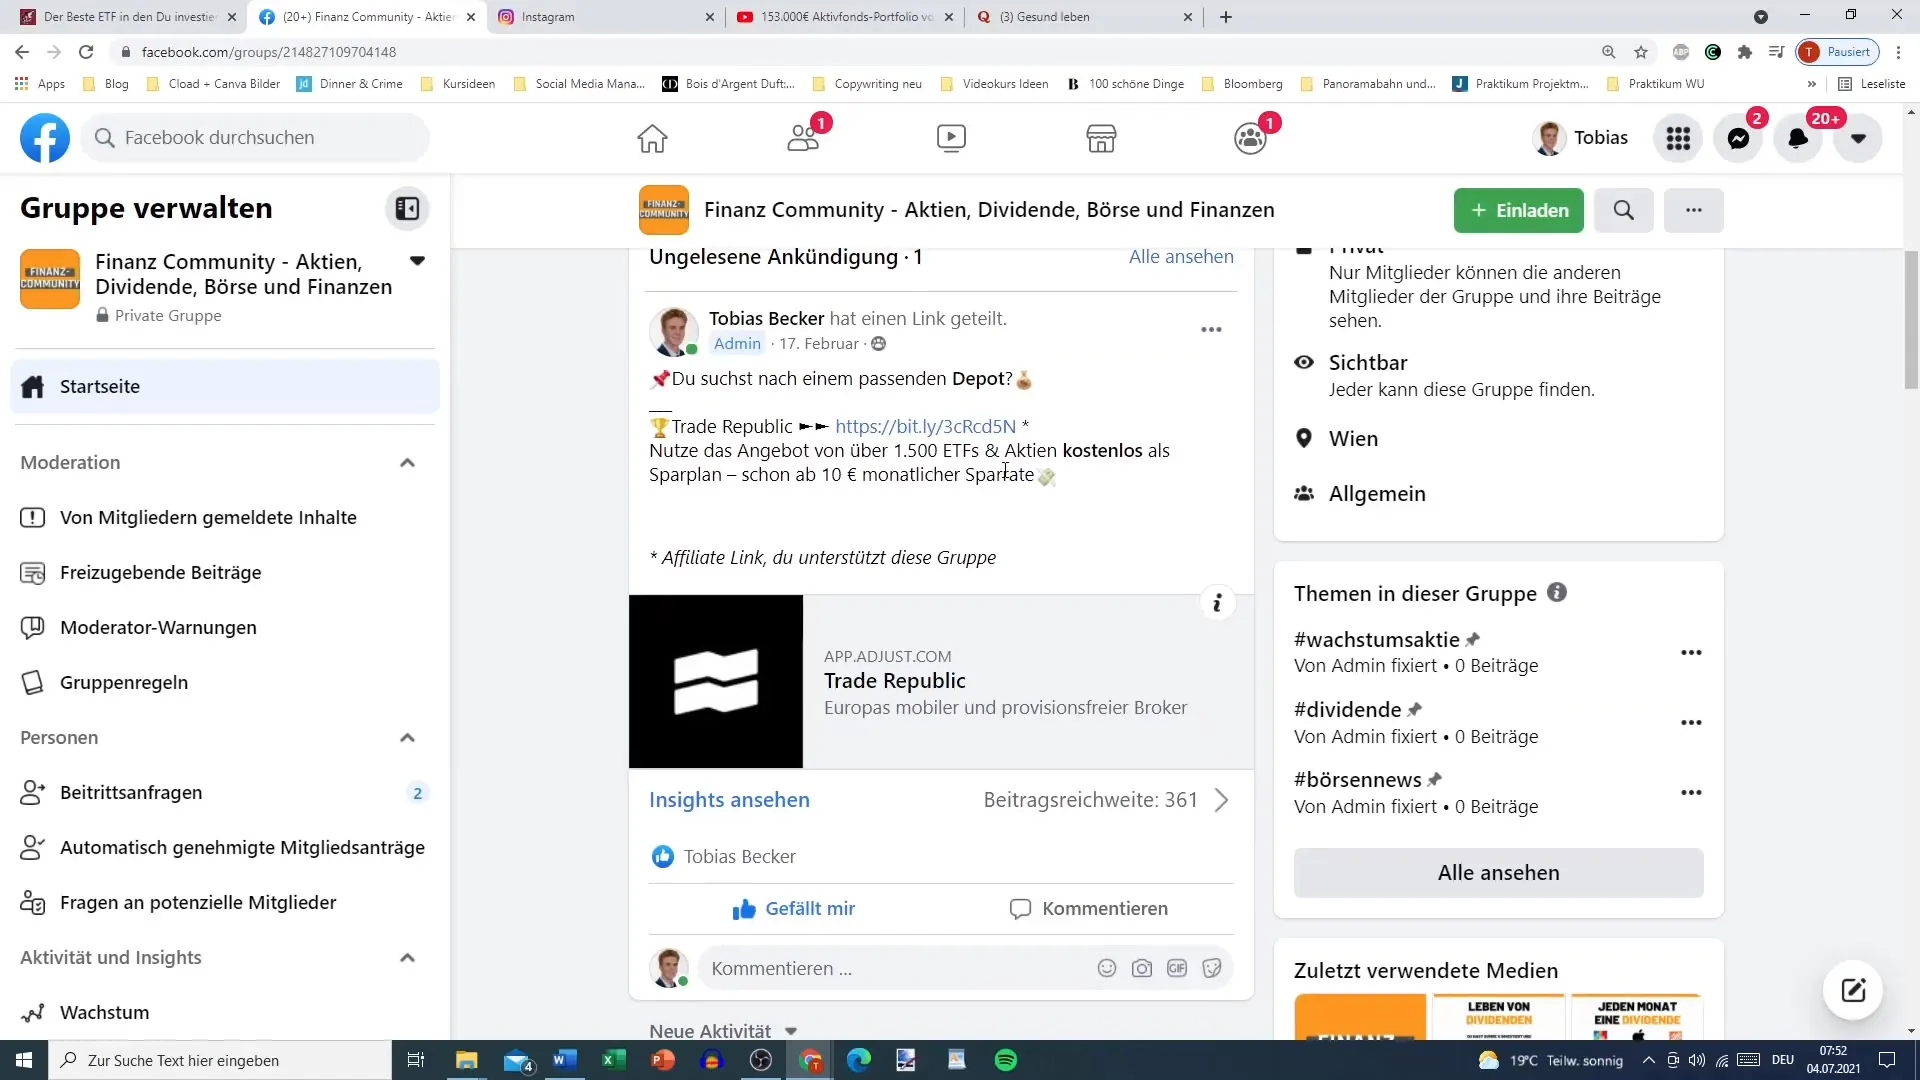The width and height of the screenshot is (1920, 1080).
Task: Open the Groups icon in top navigation
Action: pos(1250,138)
